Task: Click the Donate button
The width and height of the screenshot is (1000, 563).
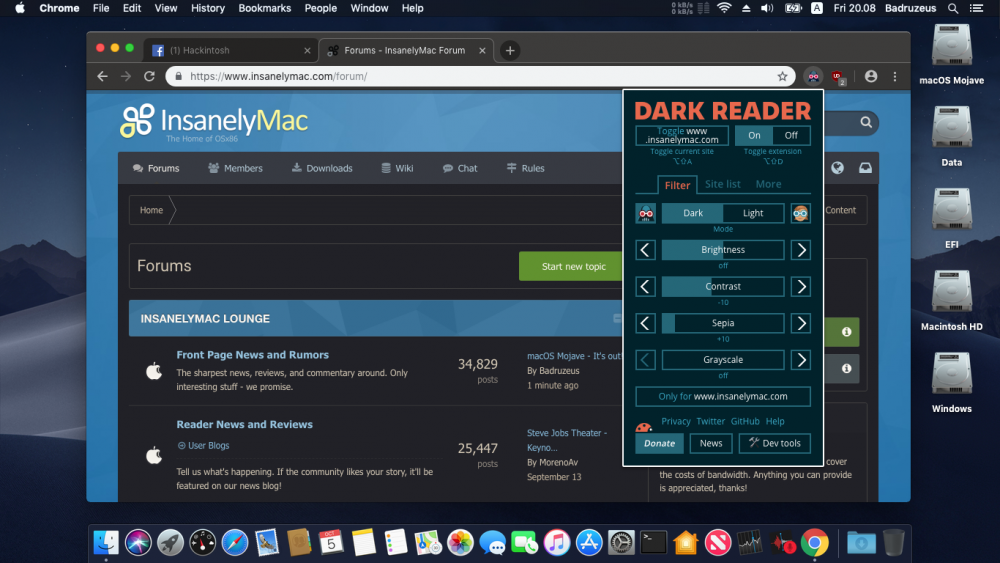Action: point(659,443)
